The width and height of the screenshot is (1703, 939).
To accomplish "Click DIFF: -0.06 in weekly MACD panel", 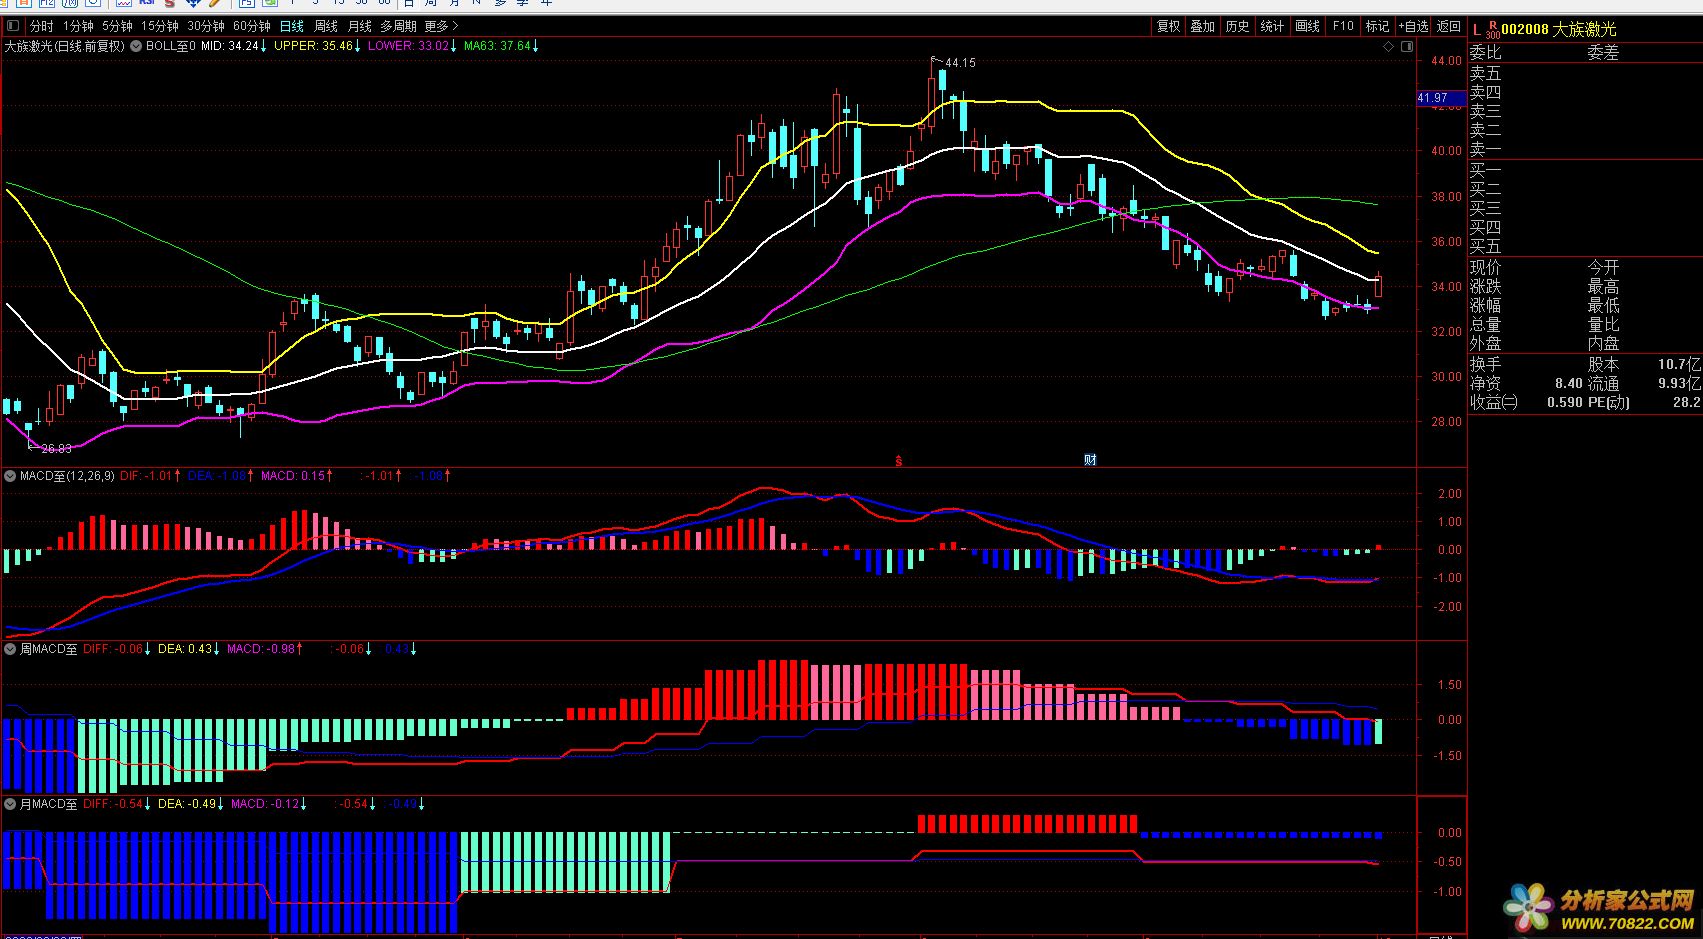I will click(115, 649).
